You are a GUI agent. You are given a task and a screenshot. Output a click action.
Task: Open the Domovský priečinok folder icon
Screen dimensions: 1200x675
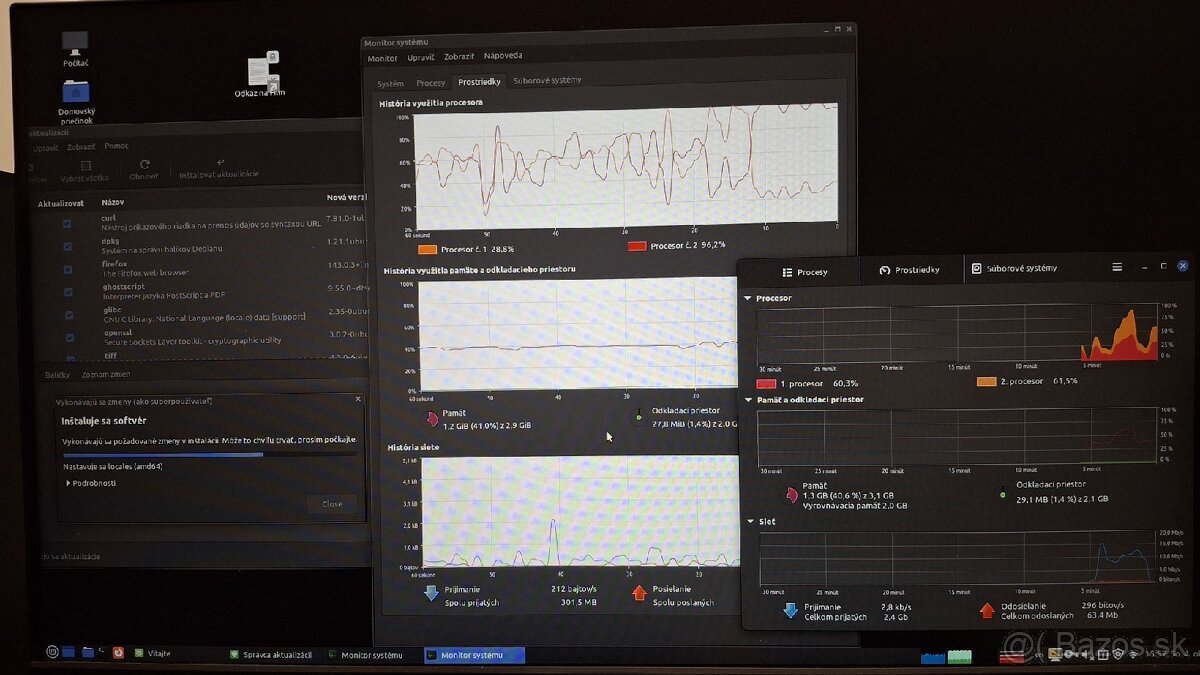coord(75,93)
